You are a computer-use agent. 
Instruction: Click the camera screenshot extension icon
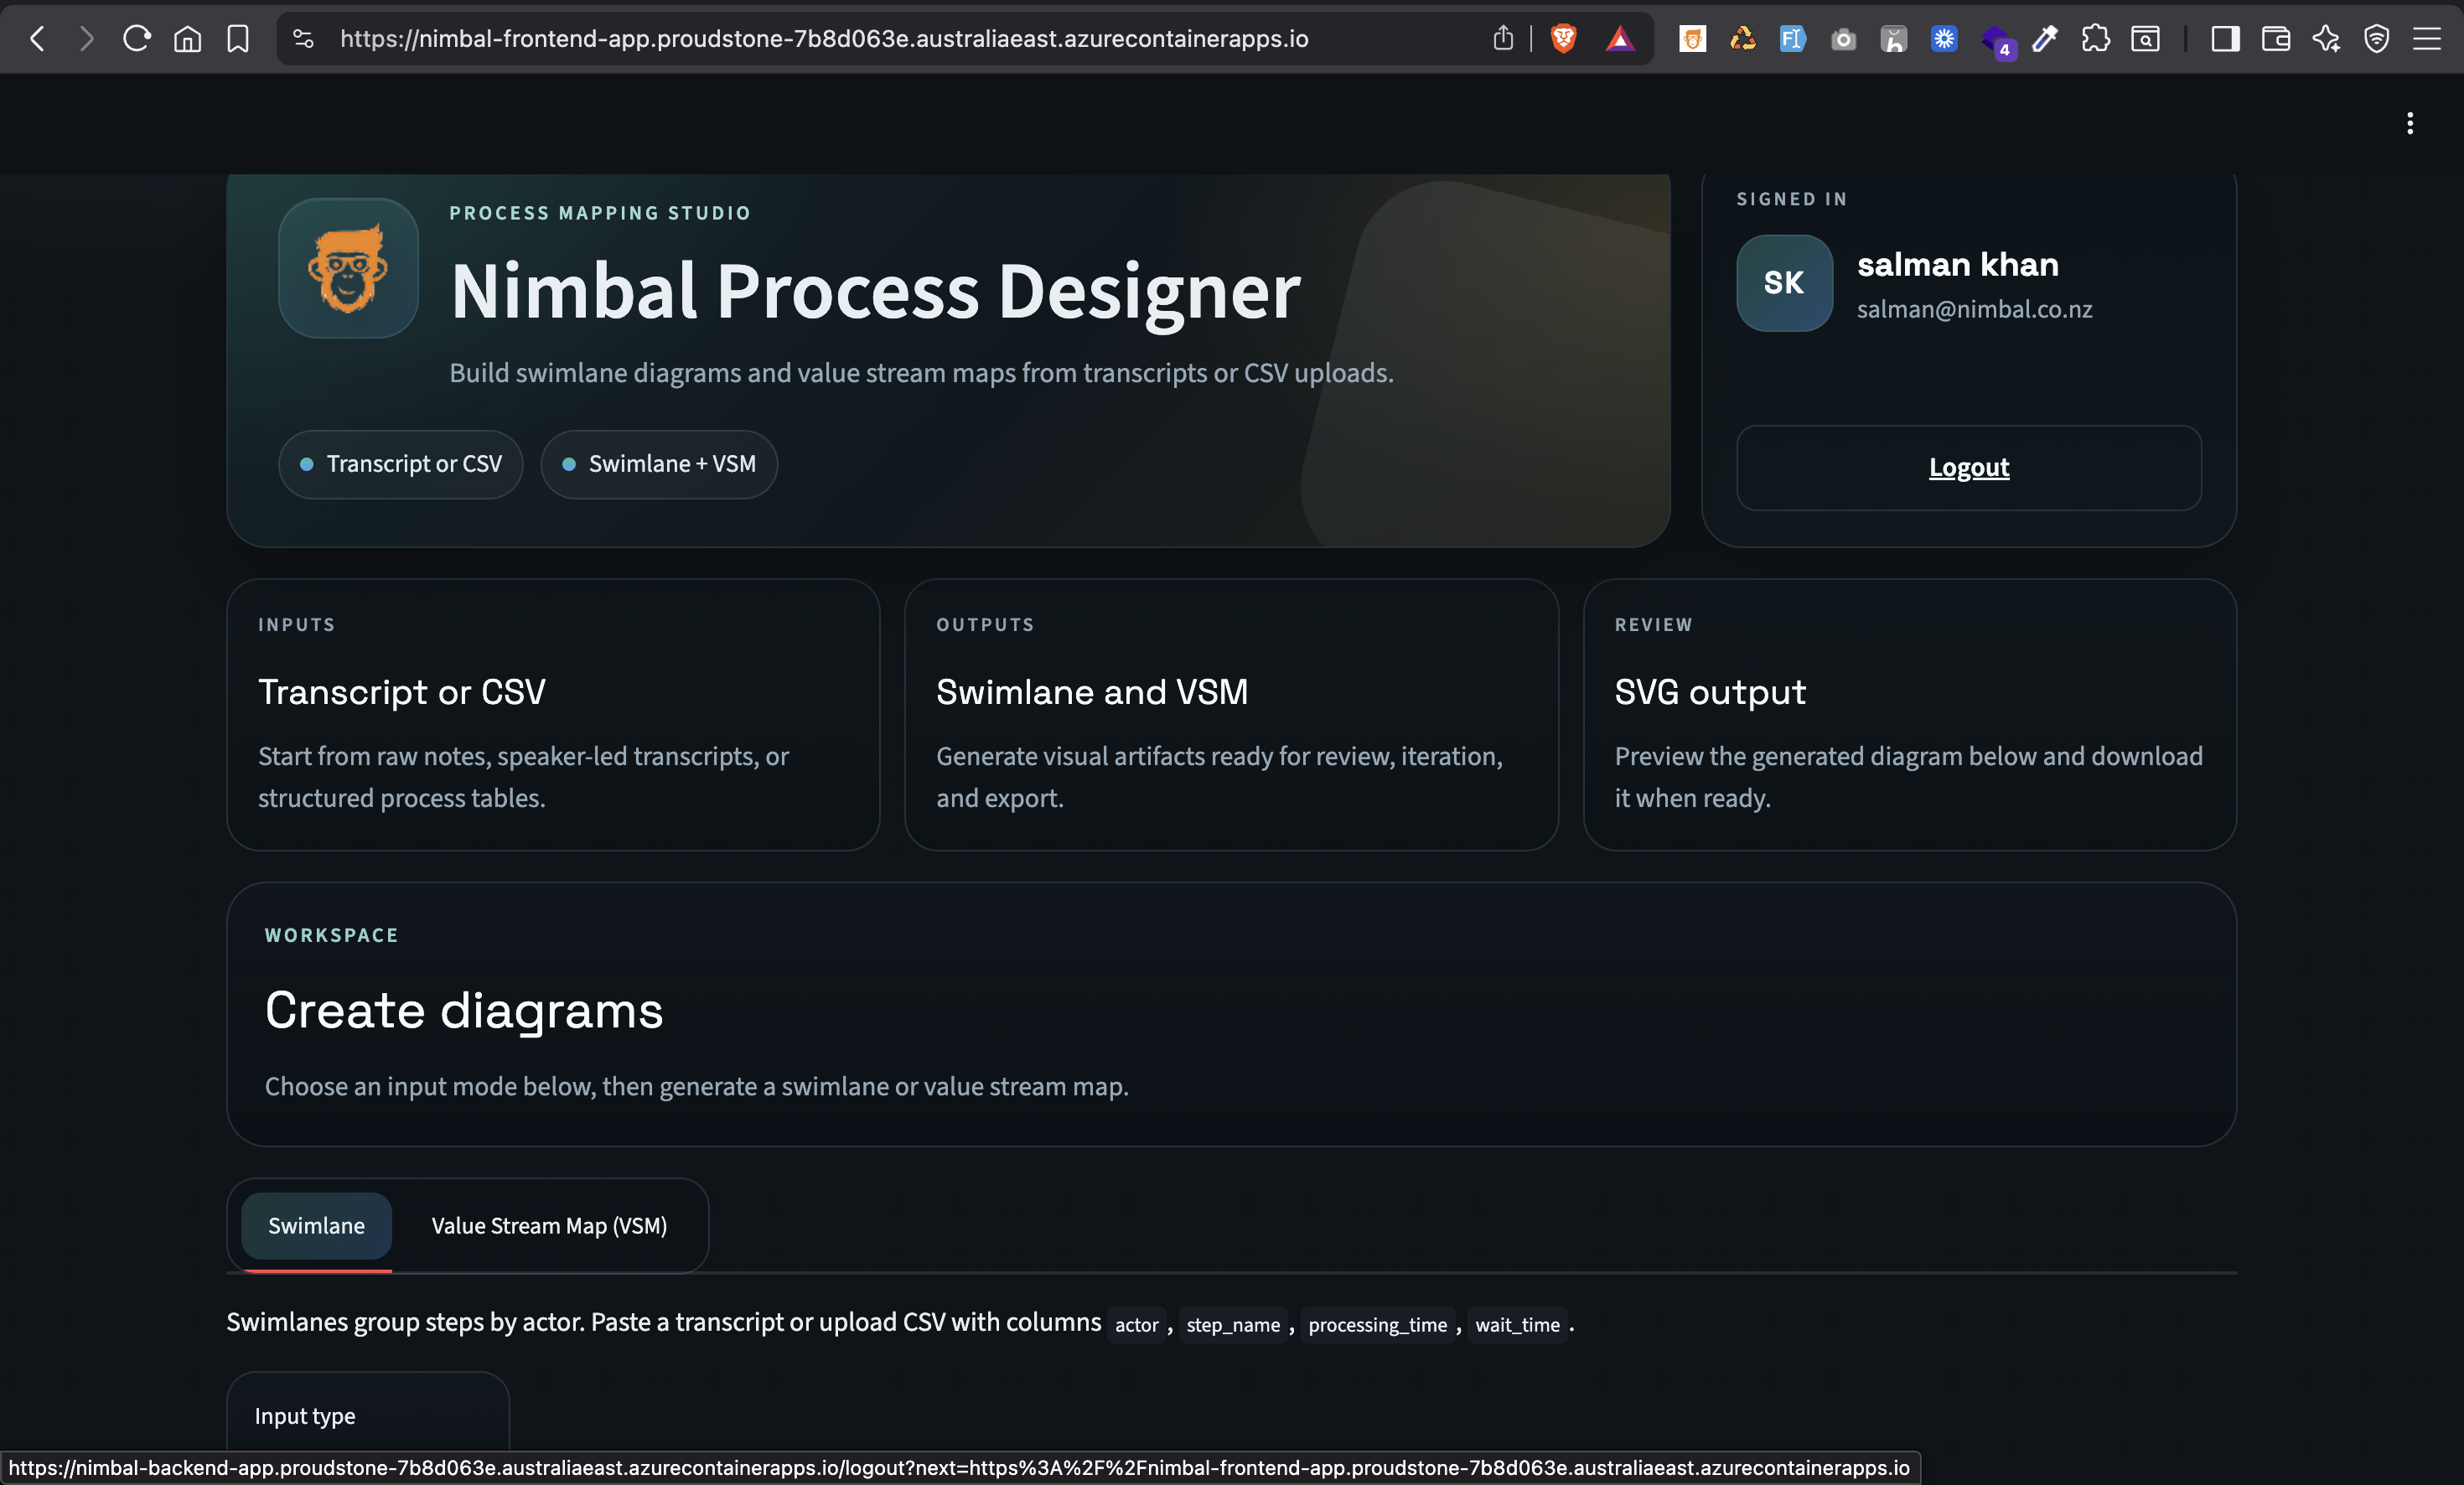(x=1843, y=38)
